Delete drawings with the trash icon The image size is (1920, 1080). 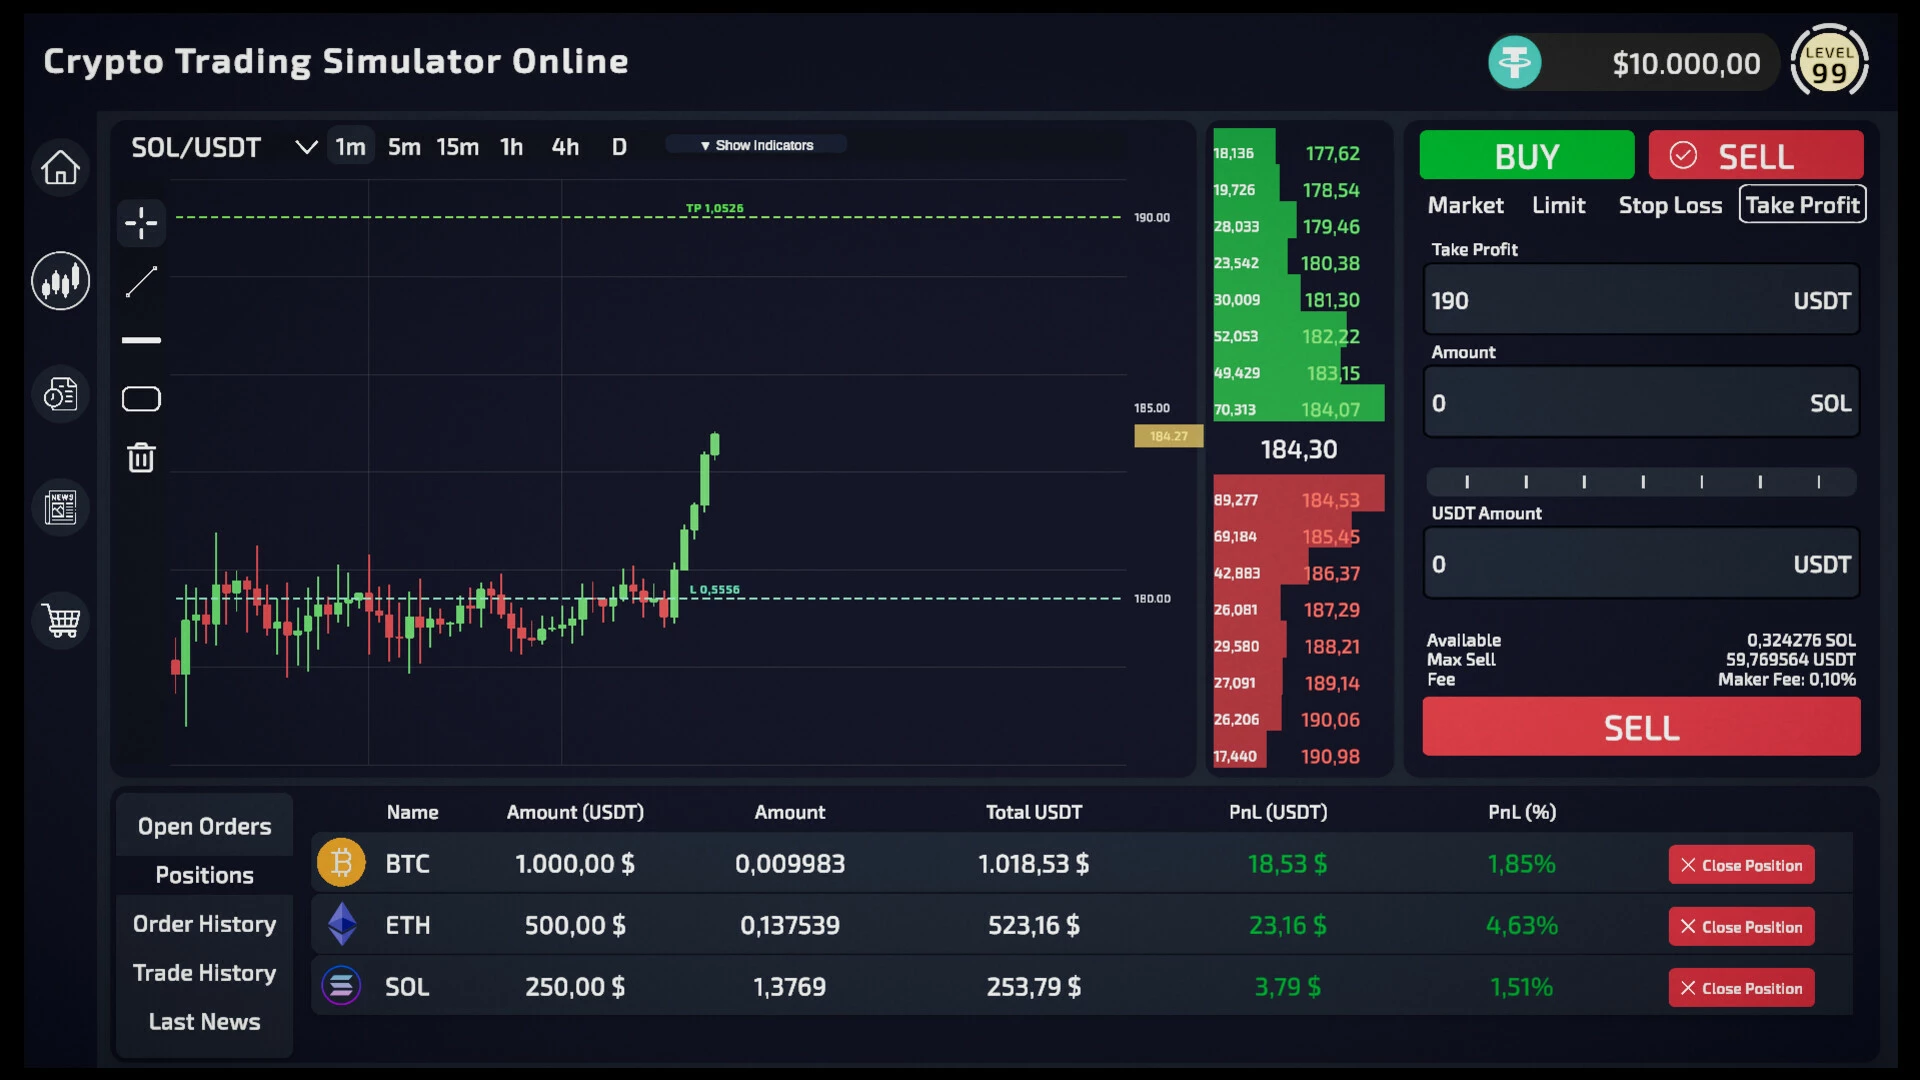click(141, 457)
